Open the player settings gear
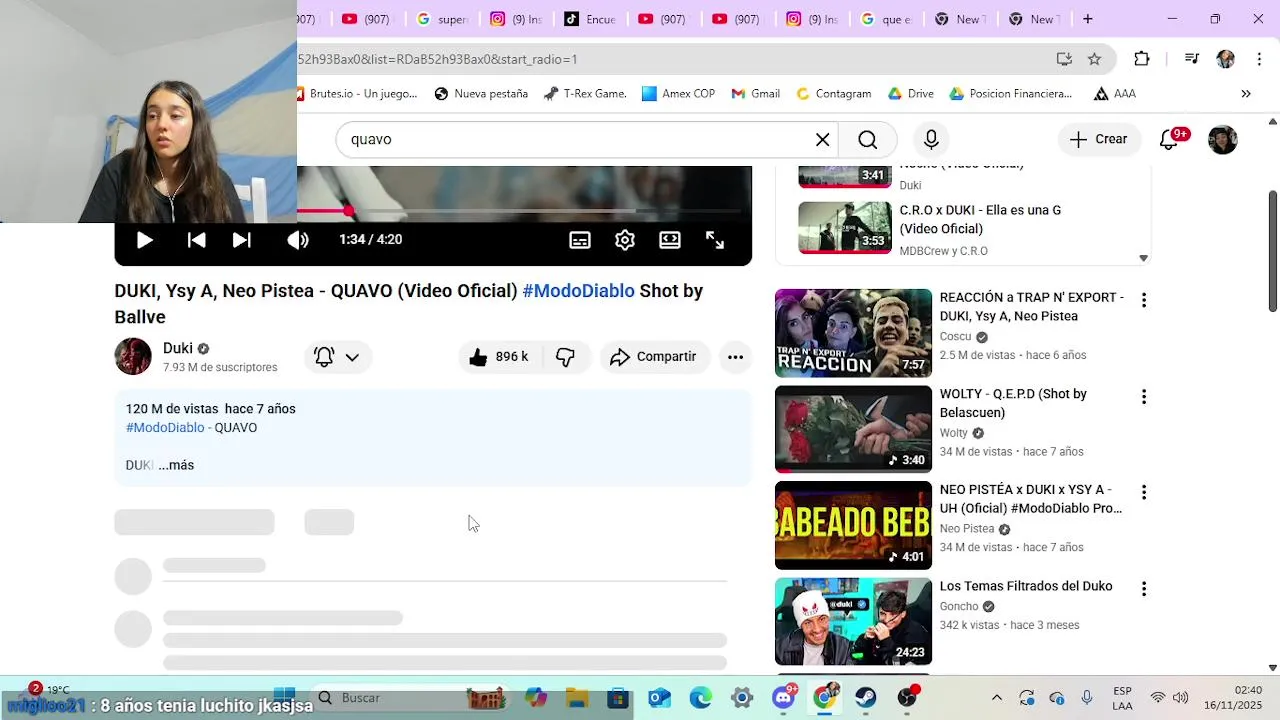Screen dimensions: 1280x720 625,240
